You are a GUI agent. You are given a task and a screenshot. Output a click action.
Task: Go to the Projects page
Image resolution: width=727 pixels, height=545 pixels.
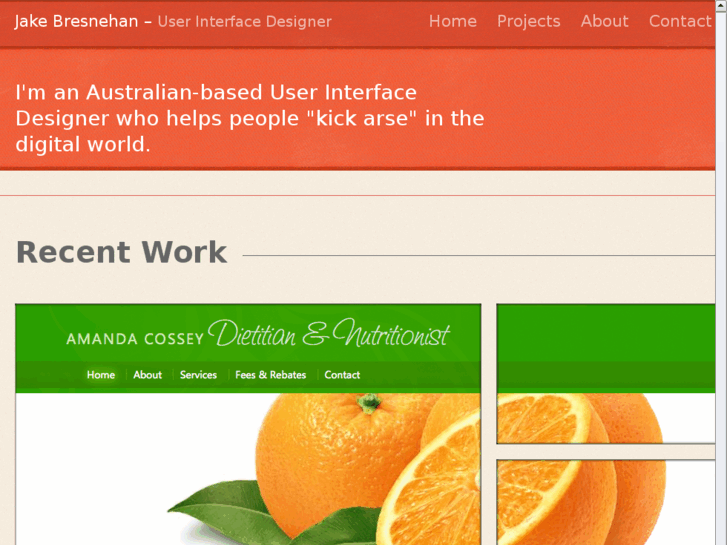[x=529, y=21]
